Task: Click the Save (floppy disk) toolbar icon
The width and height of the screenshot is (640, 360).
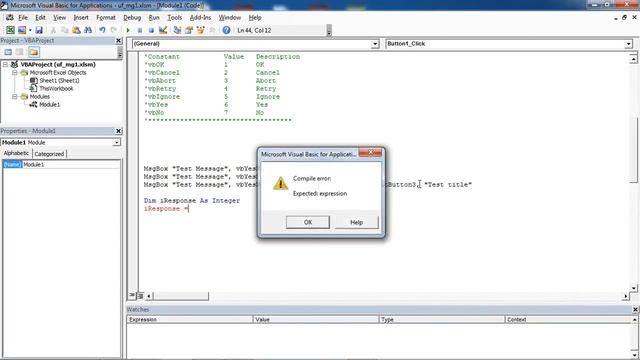Action: 39,30
